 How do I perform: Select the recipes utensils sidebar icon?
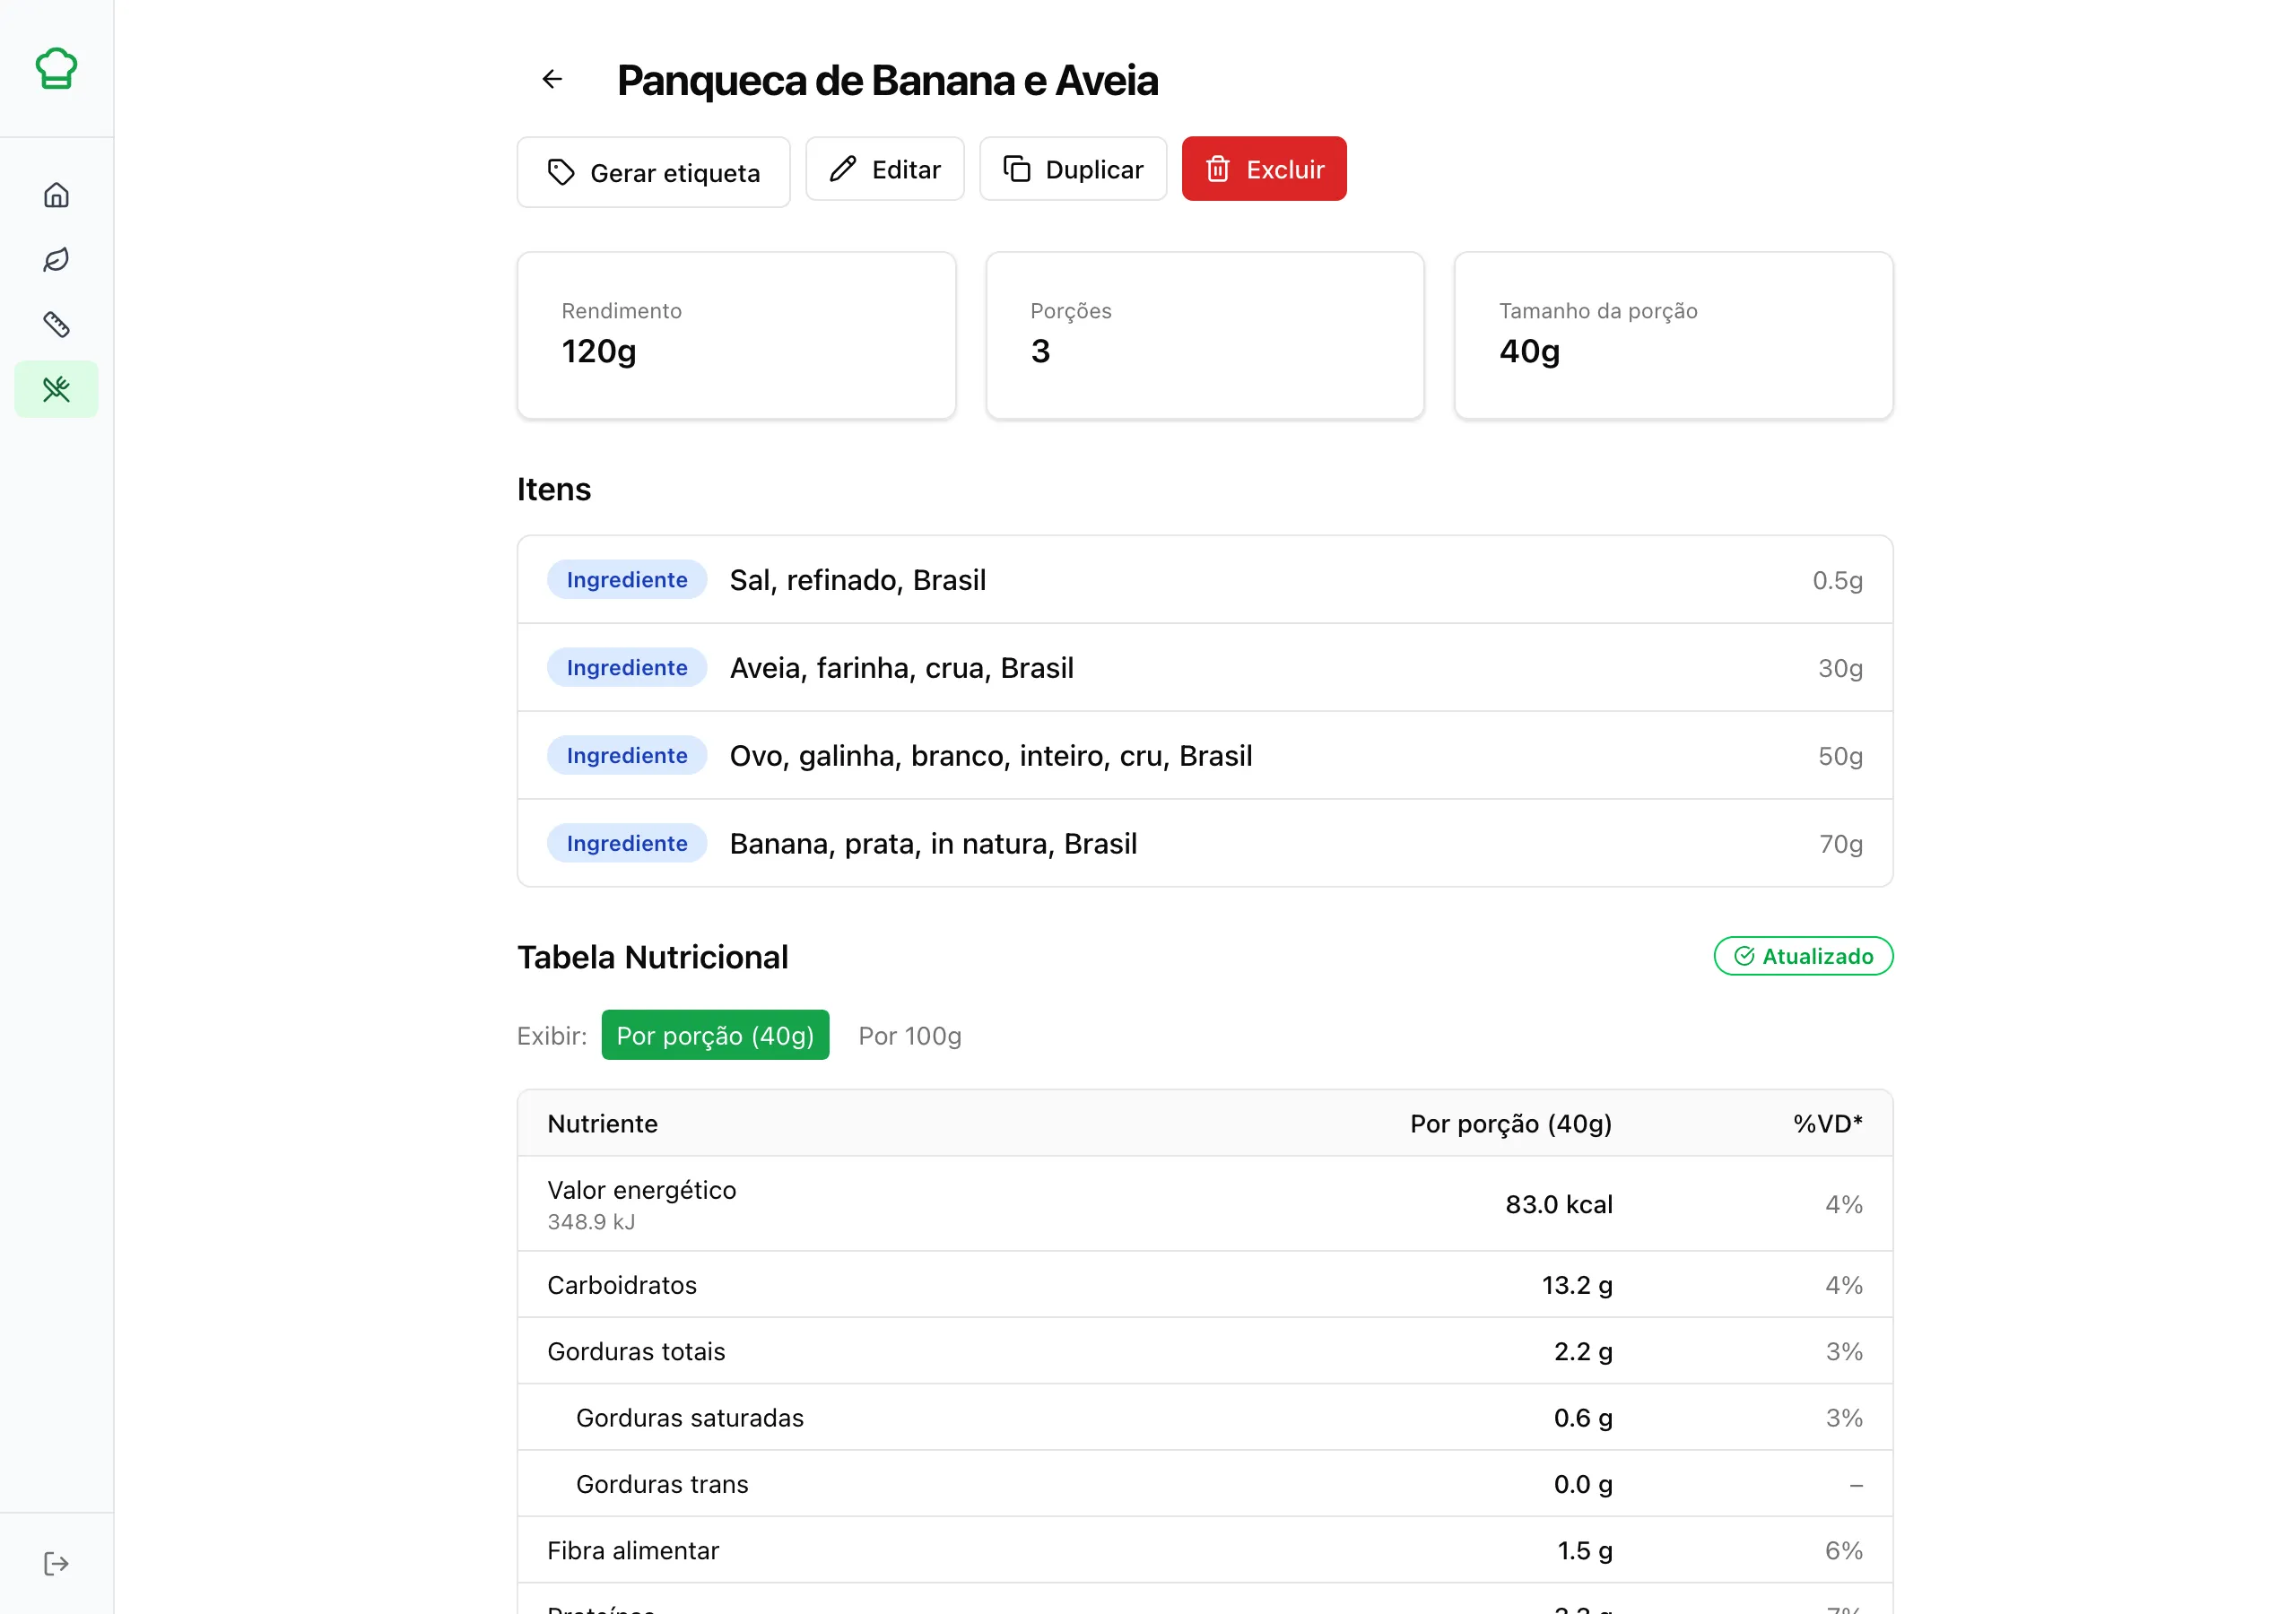[x=56, y=389]
